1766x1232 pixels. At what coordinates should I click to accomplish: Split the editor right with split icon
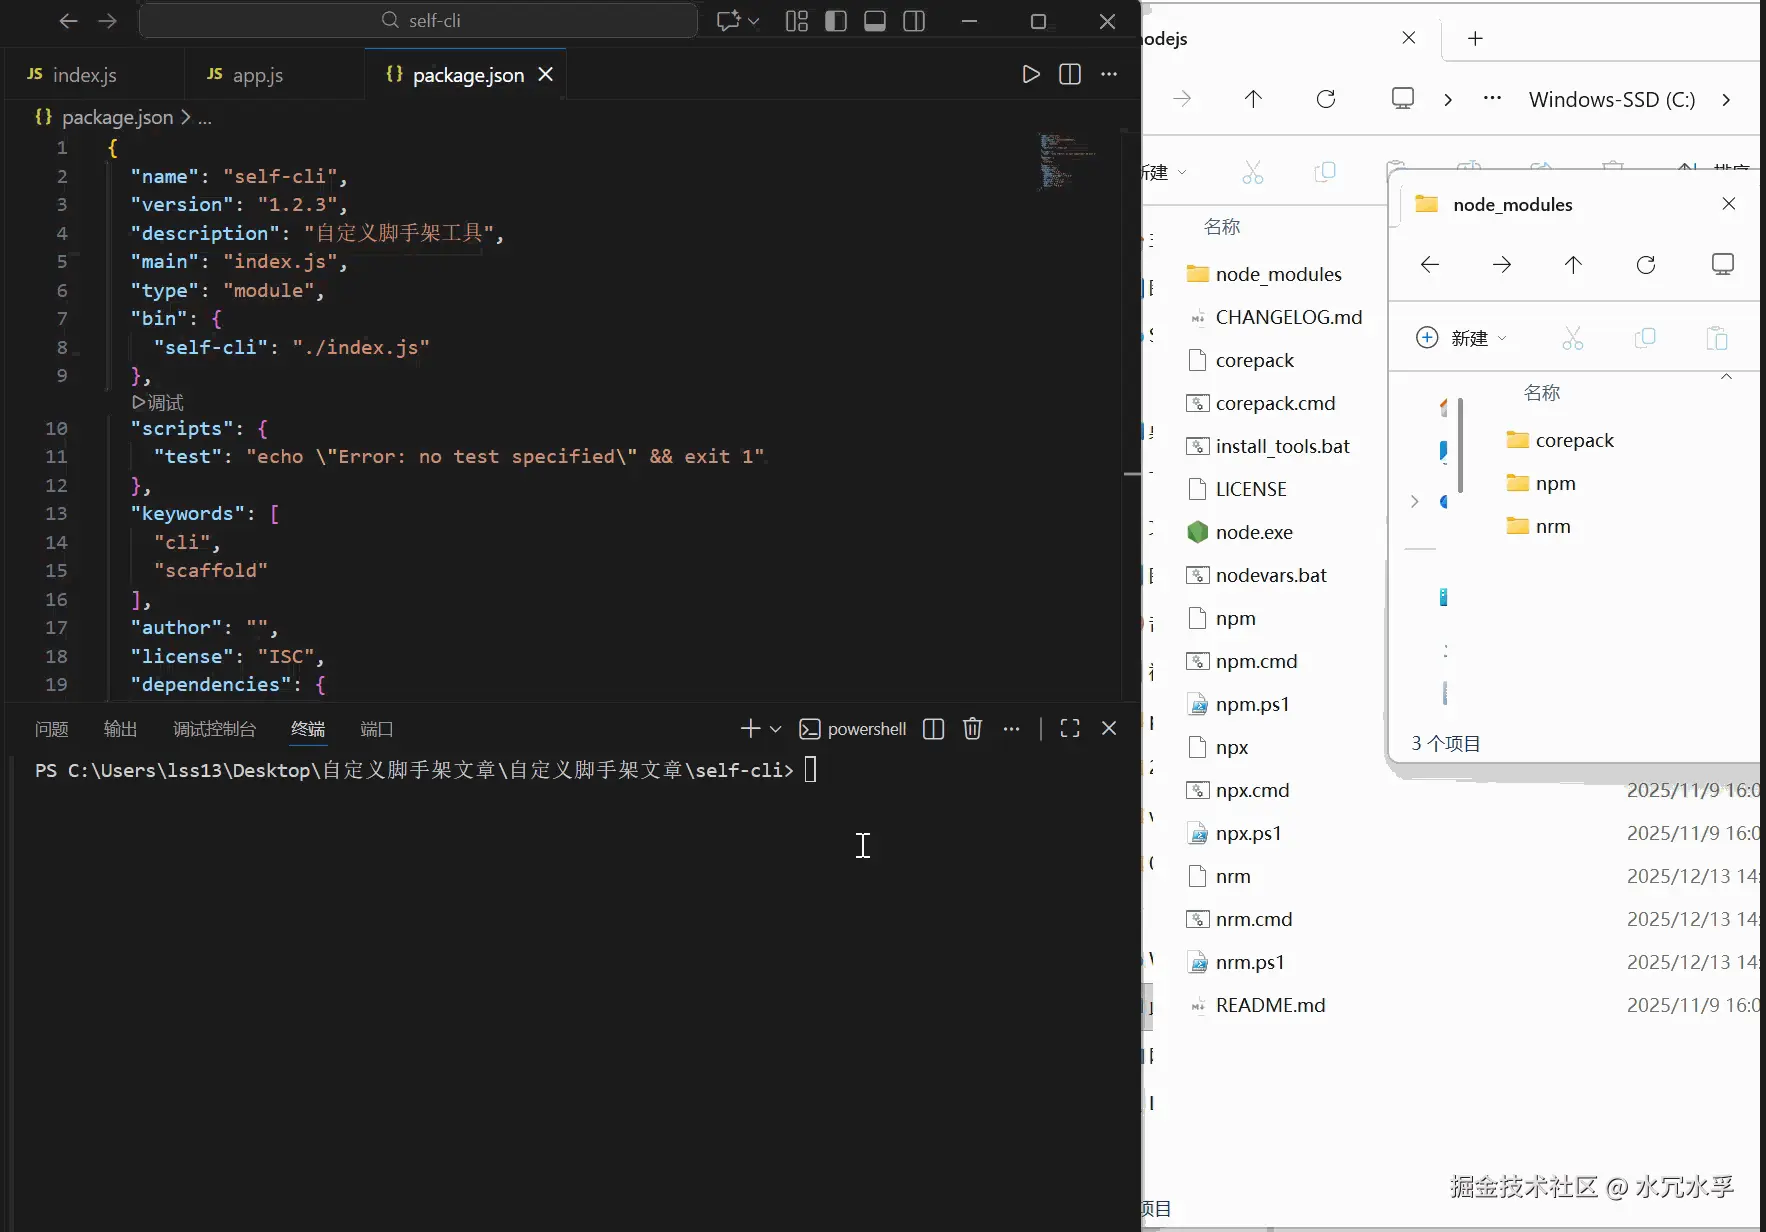pos(1070,74)
